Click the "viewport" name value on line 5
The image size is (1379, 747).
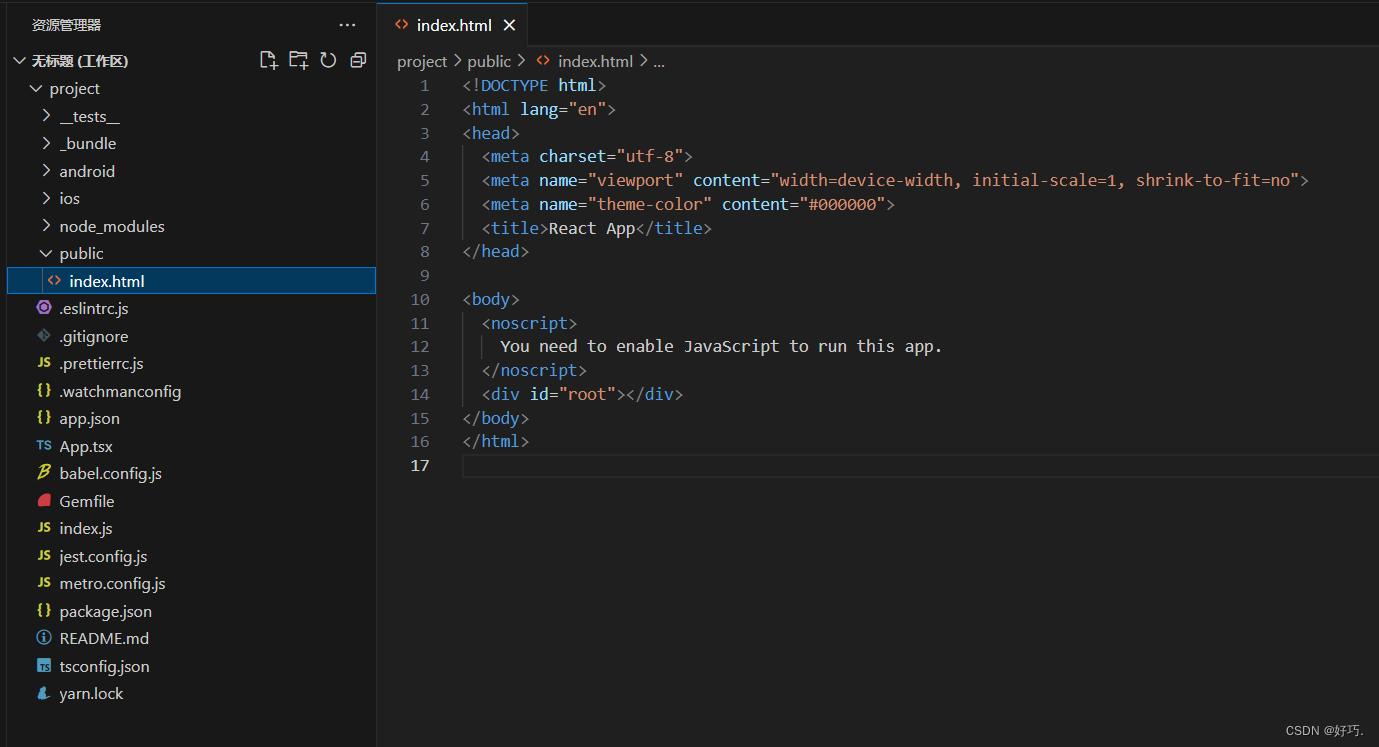(x=635, y=181)
